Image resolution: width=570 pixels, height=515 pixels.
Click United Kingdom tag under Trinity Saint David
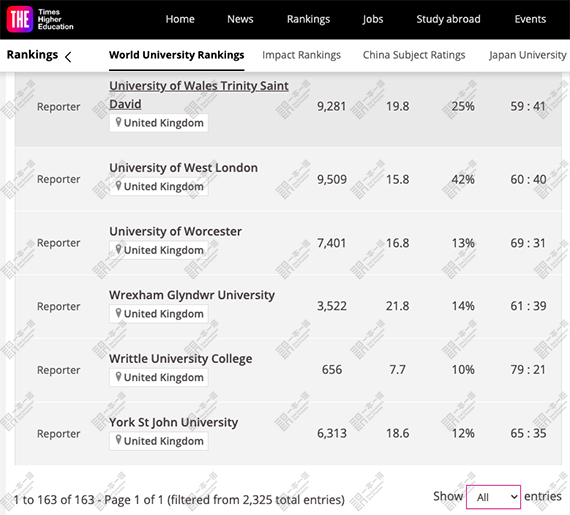click(x=159, y=123)
